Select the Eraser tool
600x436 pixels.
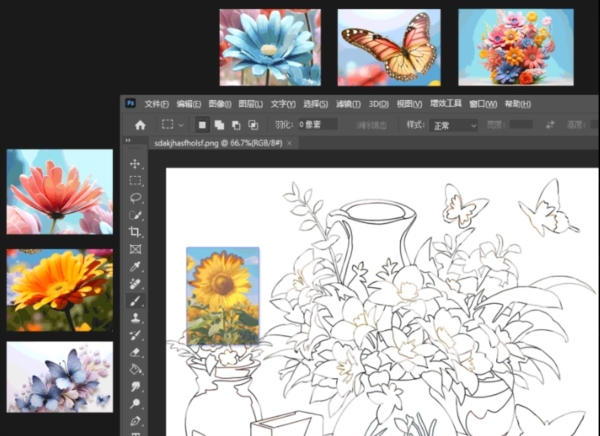coord(136,352)
